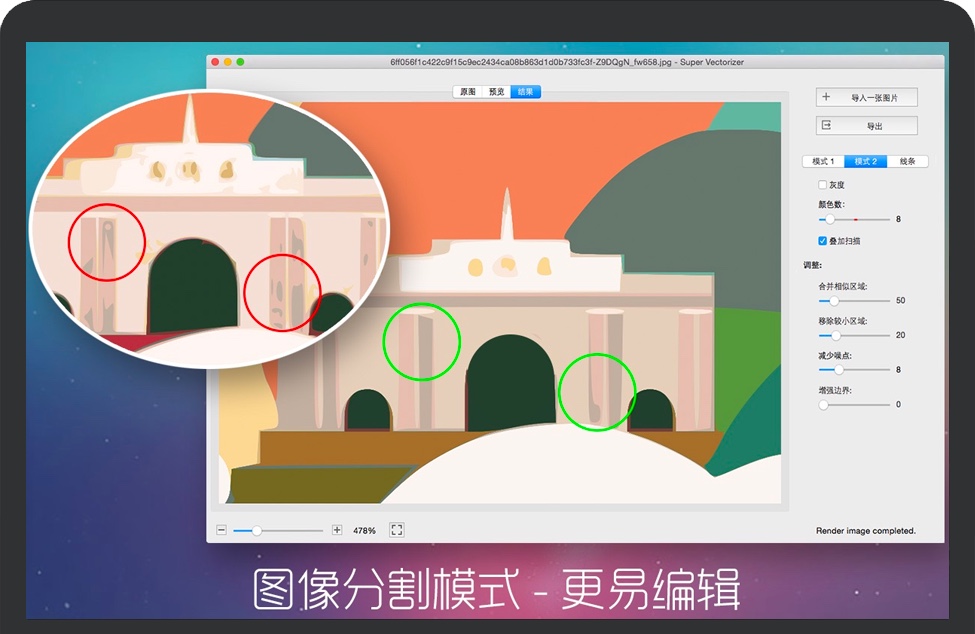Enable the 灰度 grayscale checkbox
975x634 pixels.
(x=820, y=184)
